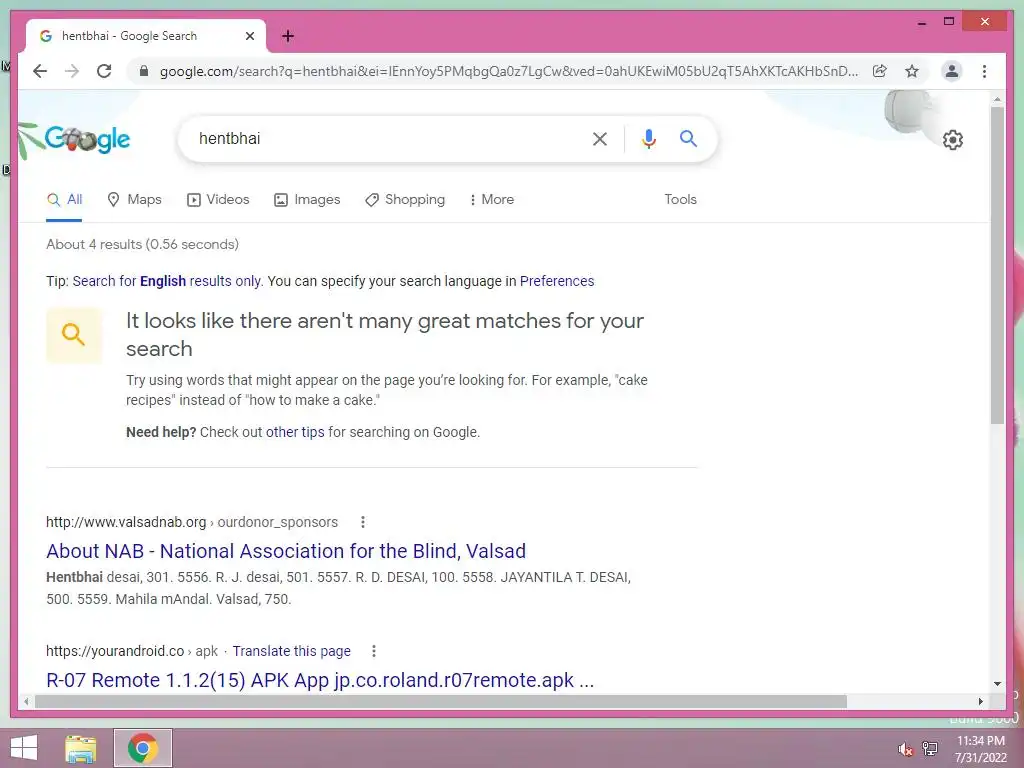Click the muted volume tray icon
Screen dimensions: 1024x768
click(905, 749)
